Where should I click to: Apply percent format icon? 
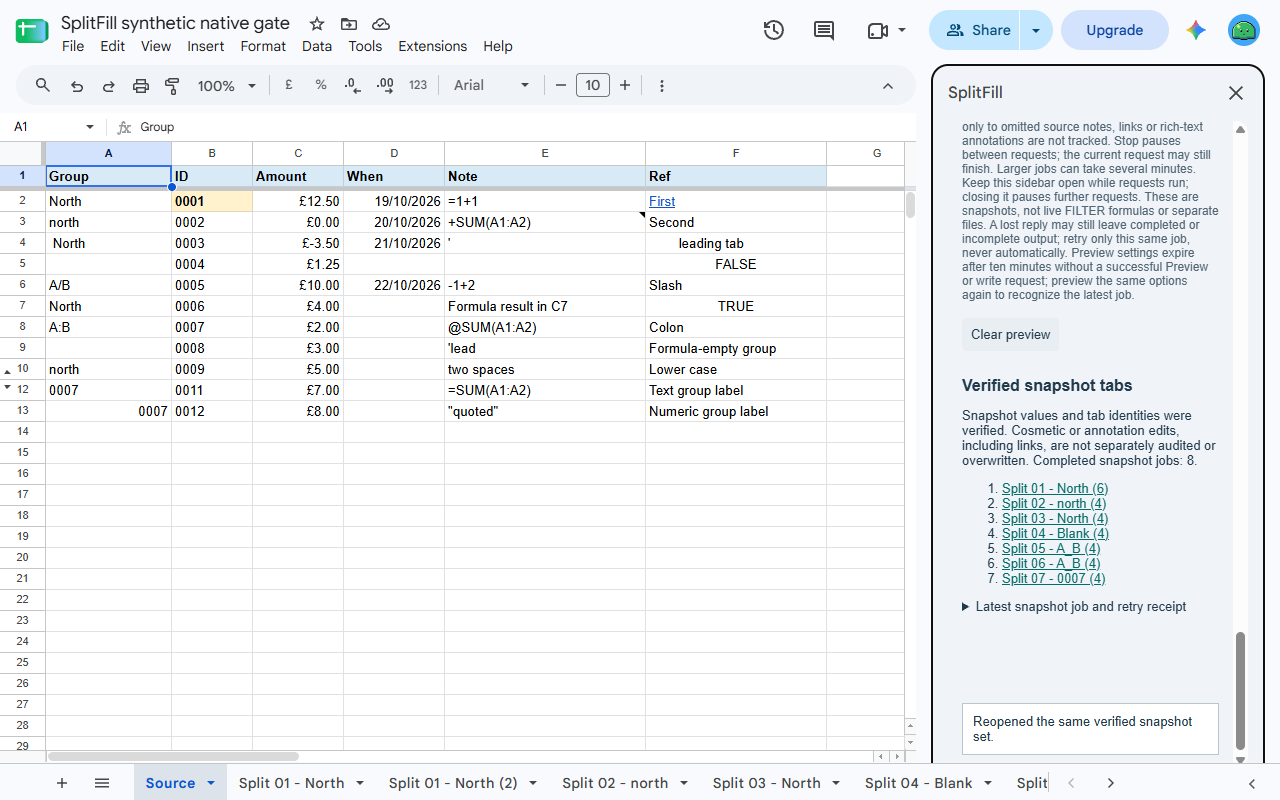click(321, 86)
